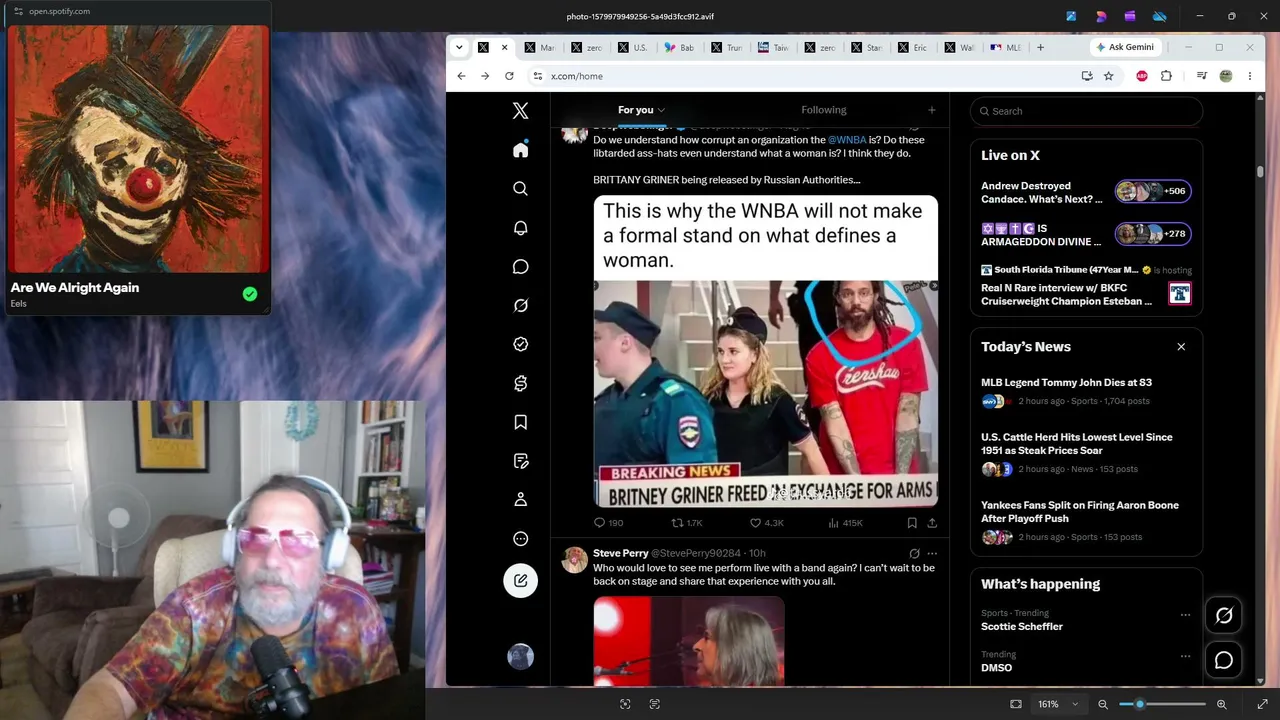Click the x.com/home address bar
This screenshot has width=1280, height=720.
coord(800,76)
